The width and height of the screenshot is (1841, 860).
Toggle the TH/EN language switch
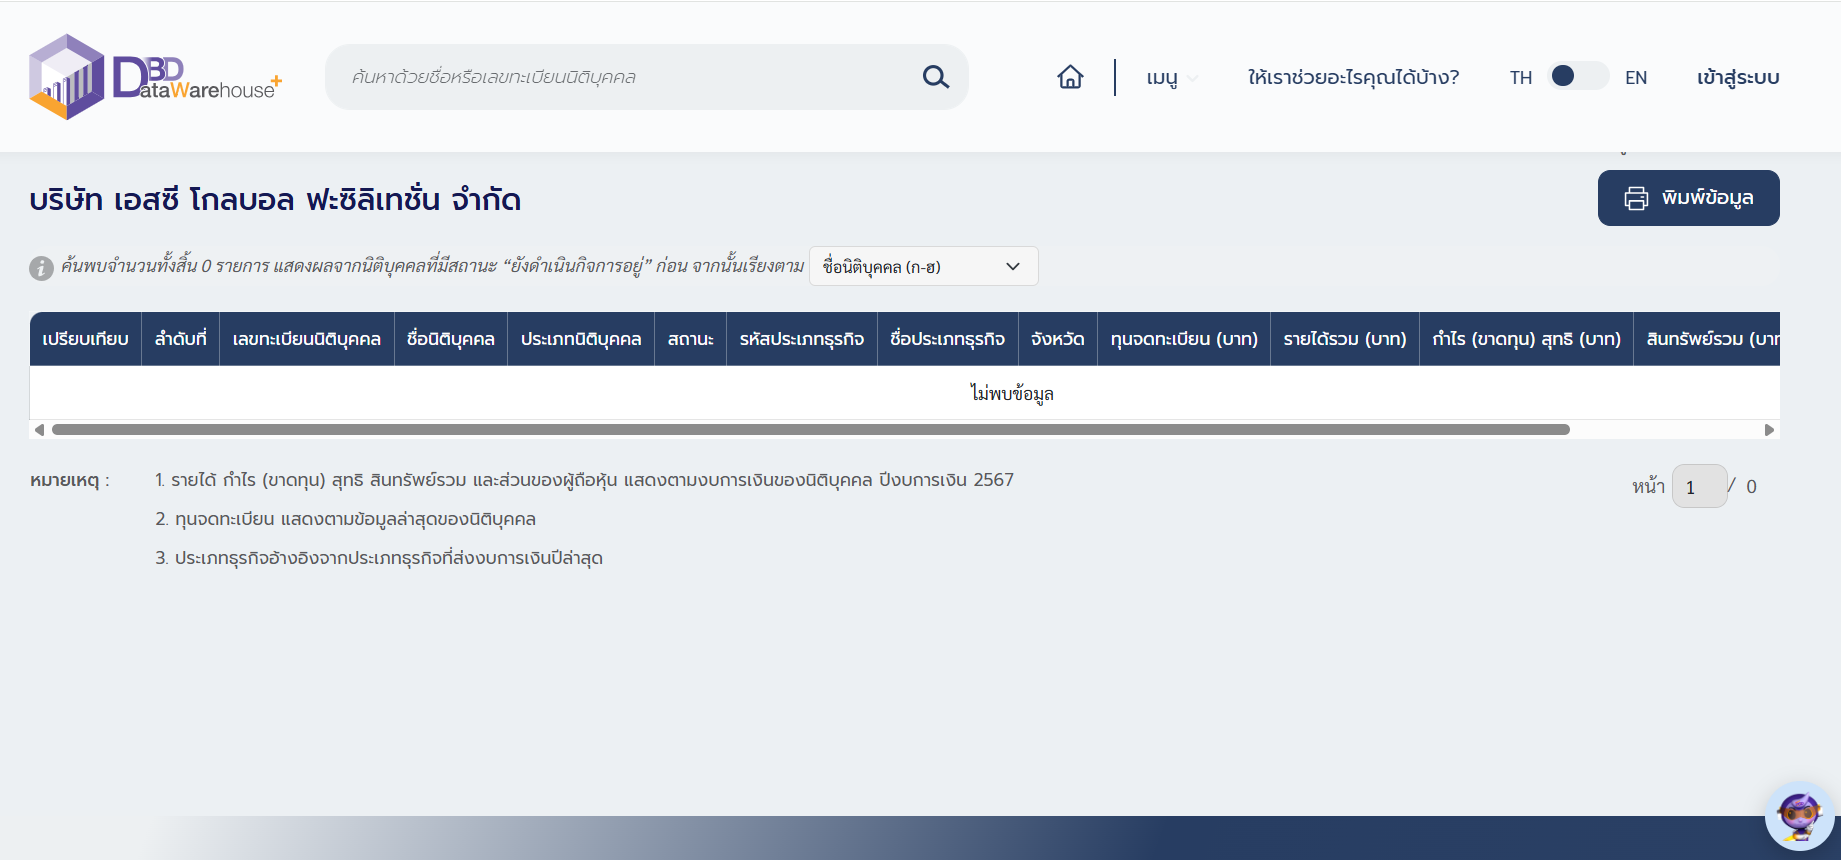point(1578,76)
